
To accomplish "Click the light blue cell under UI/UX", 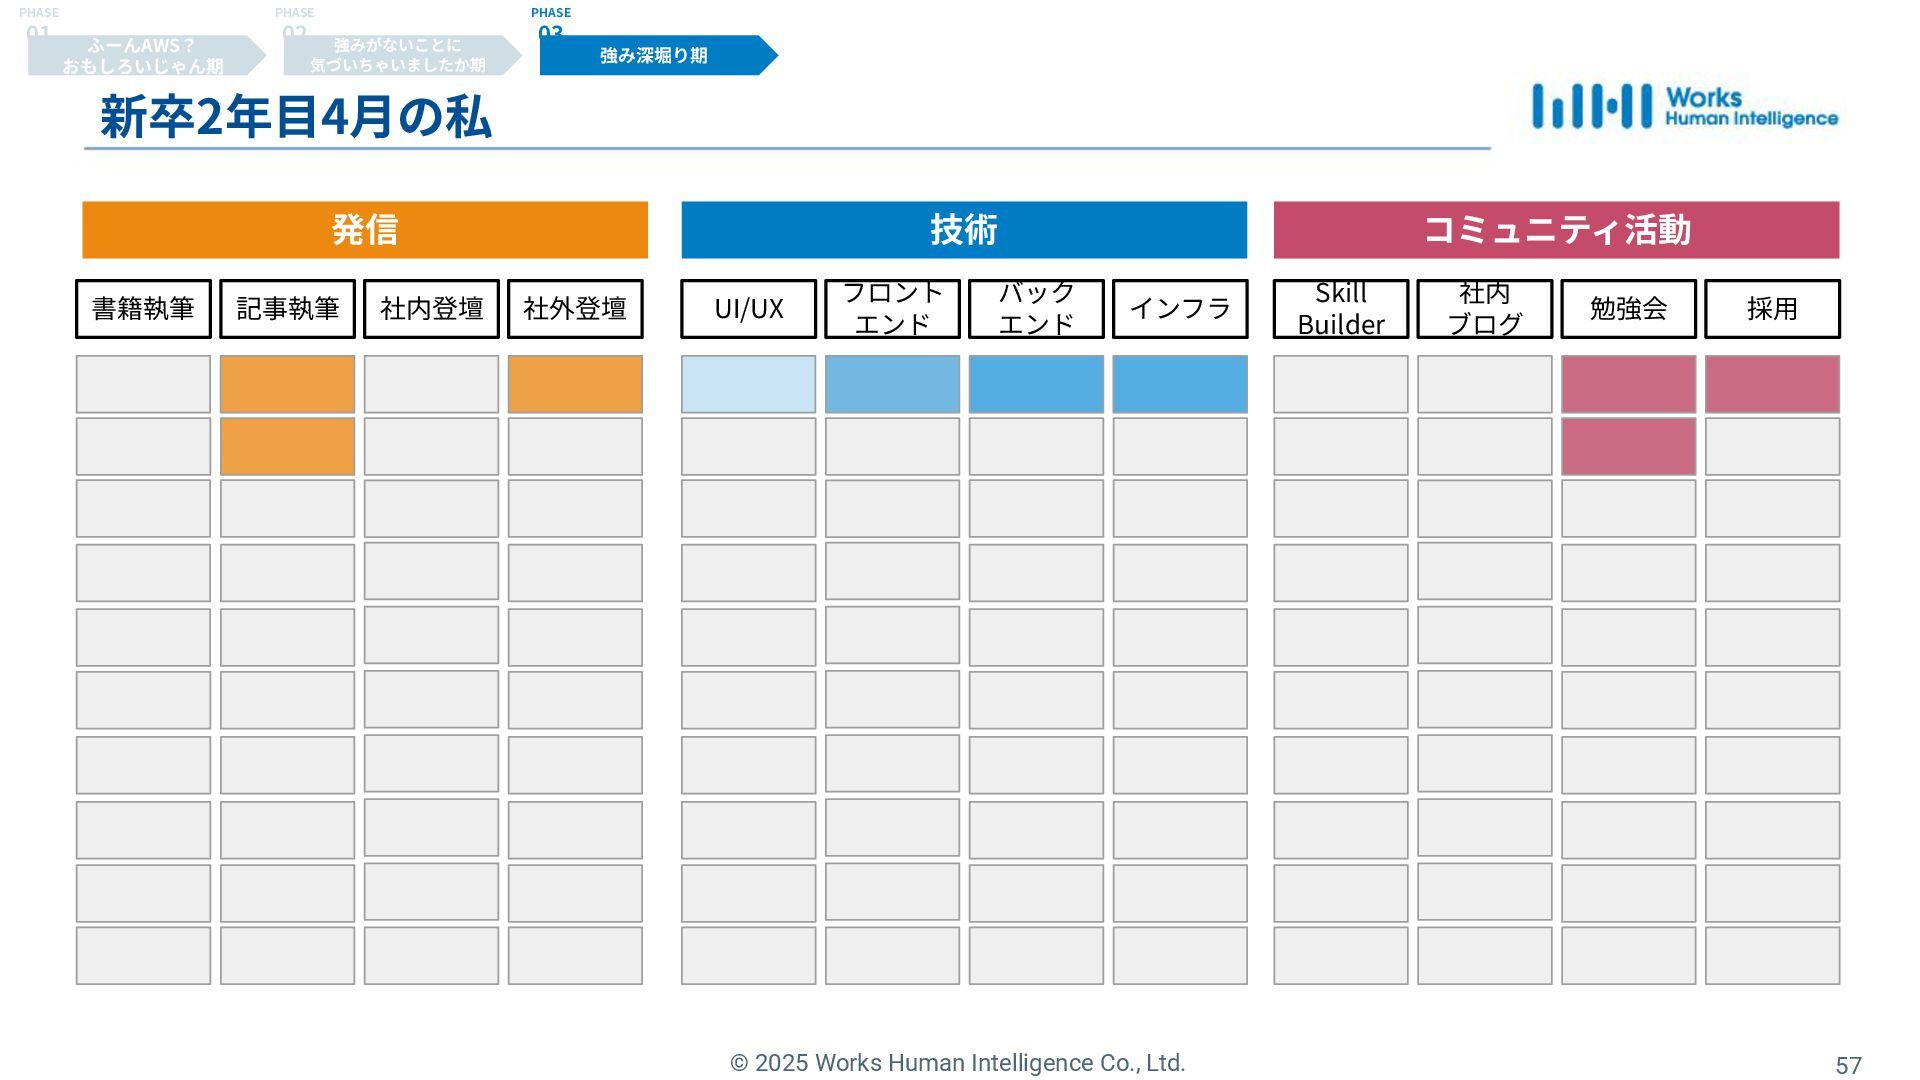I will (x=749, y=385).
